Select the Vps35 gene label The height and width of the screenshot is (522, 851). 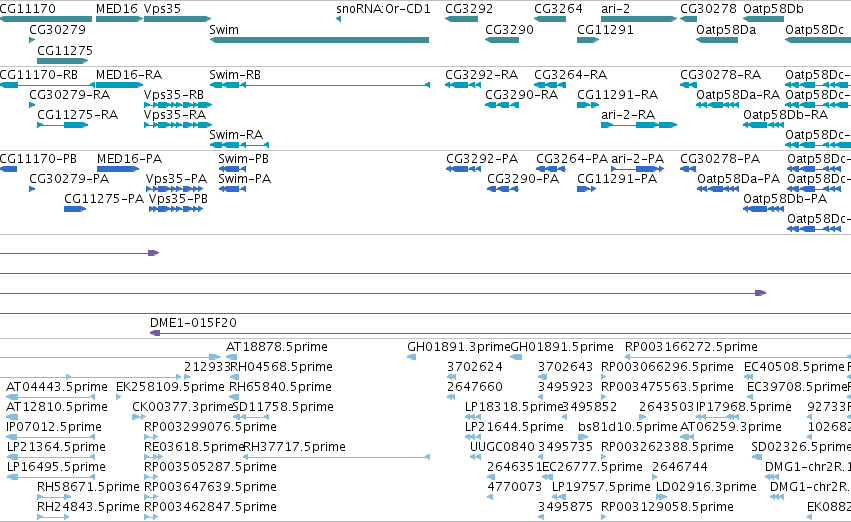pyautogui.click(x=162, y=9)
